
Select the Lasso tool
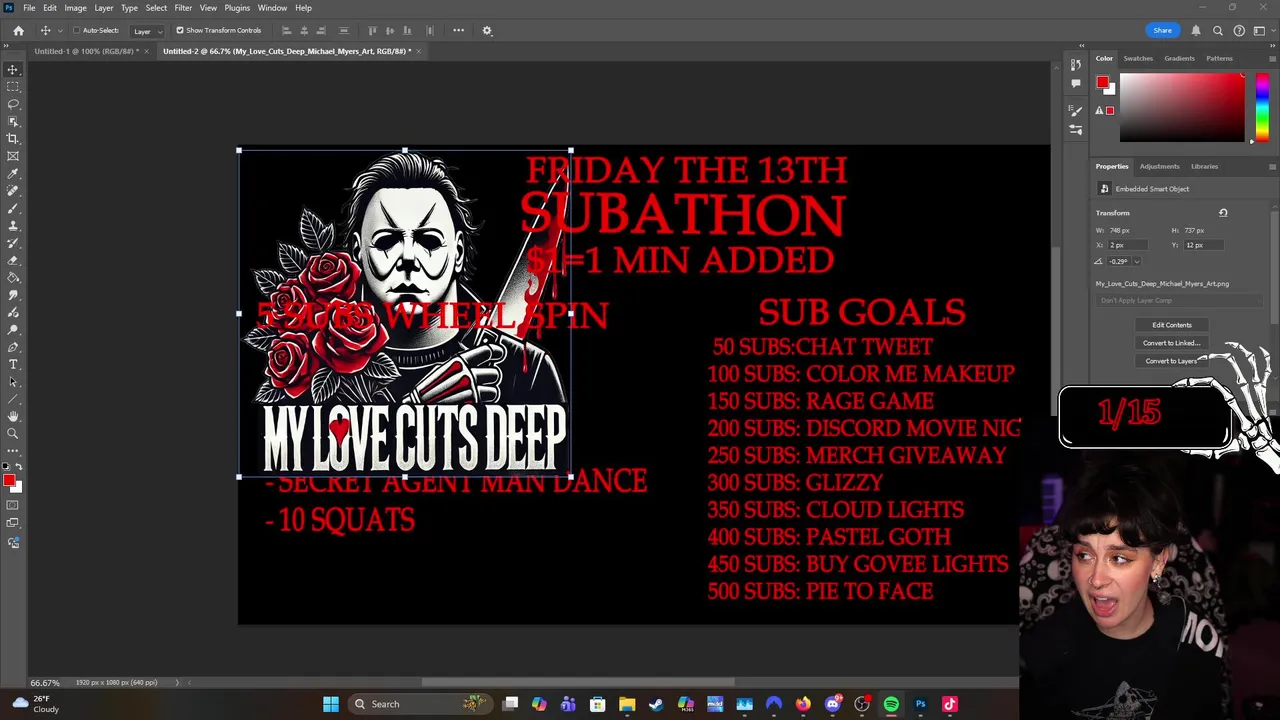pyautogui.click(x=13, y=104)
